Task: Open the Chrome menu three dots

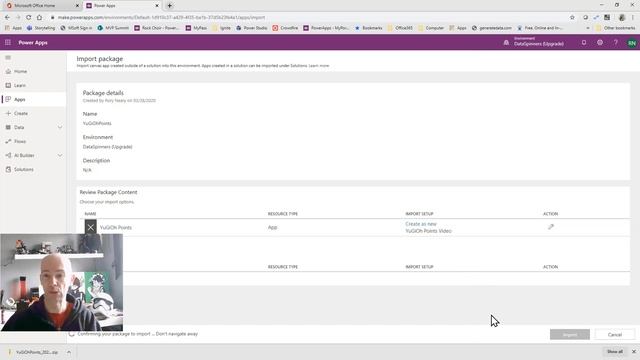Action: (633, 18)
